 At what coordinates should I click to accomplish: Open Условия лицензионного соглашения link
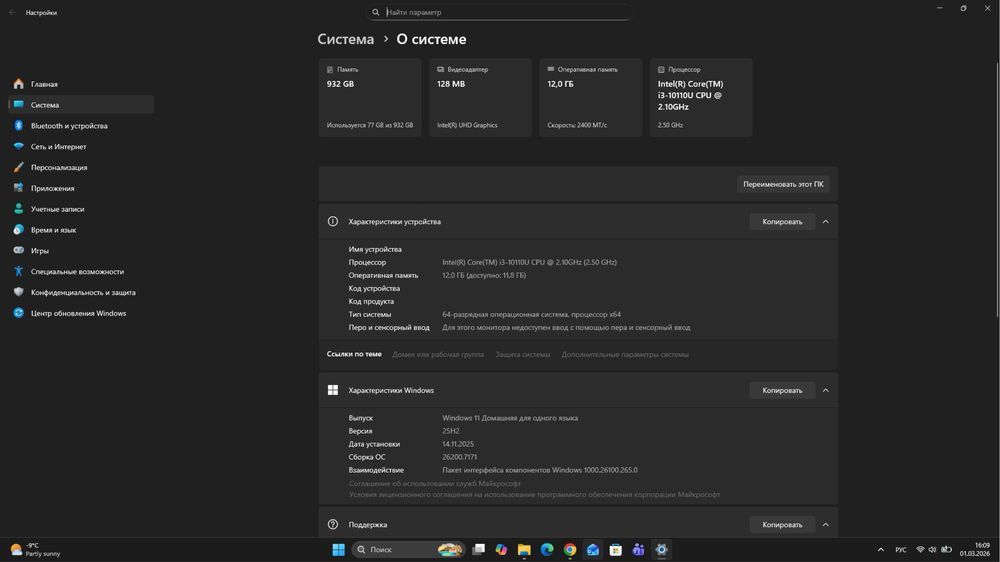(x=534, y=494)
